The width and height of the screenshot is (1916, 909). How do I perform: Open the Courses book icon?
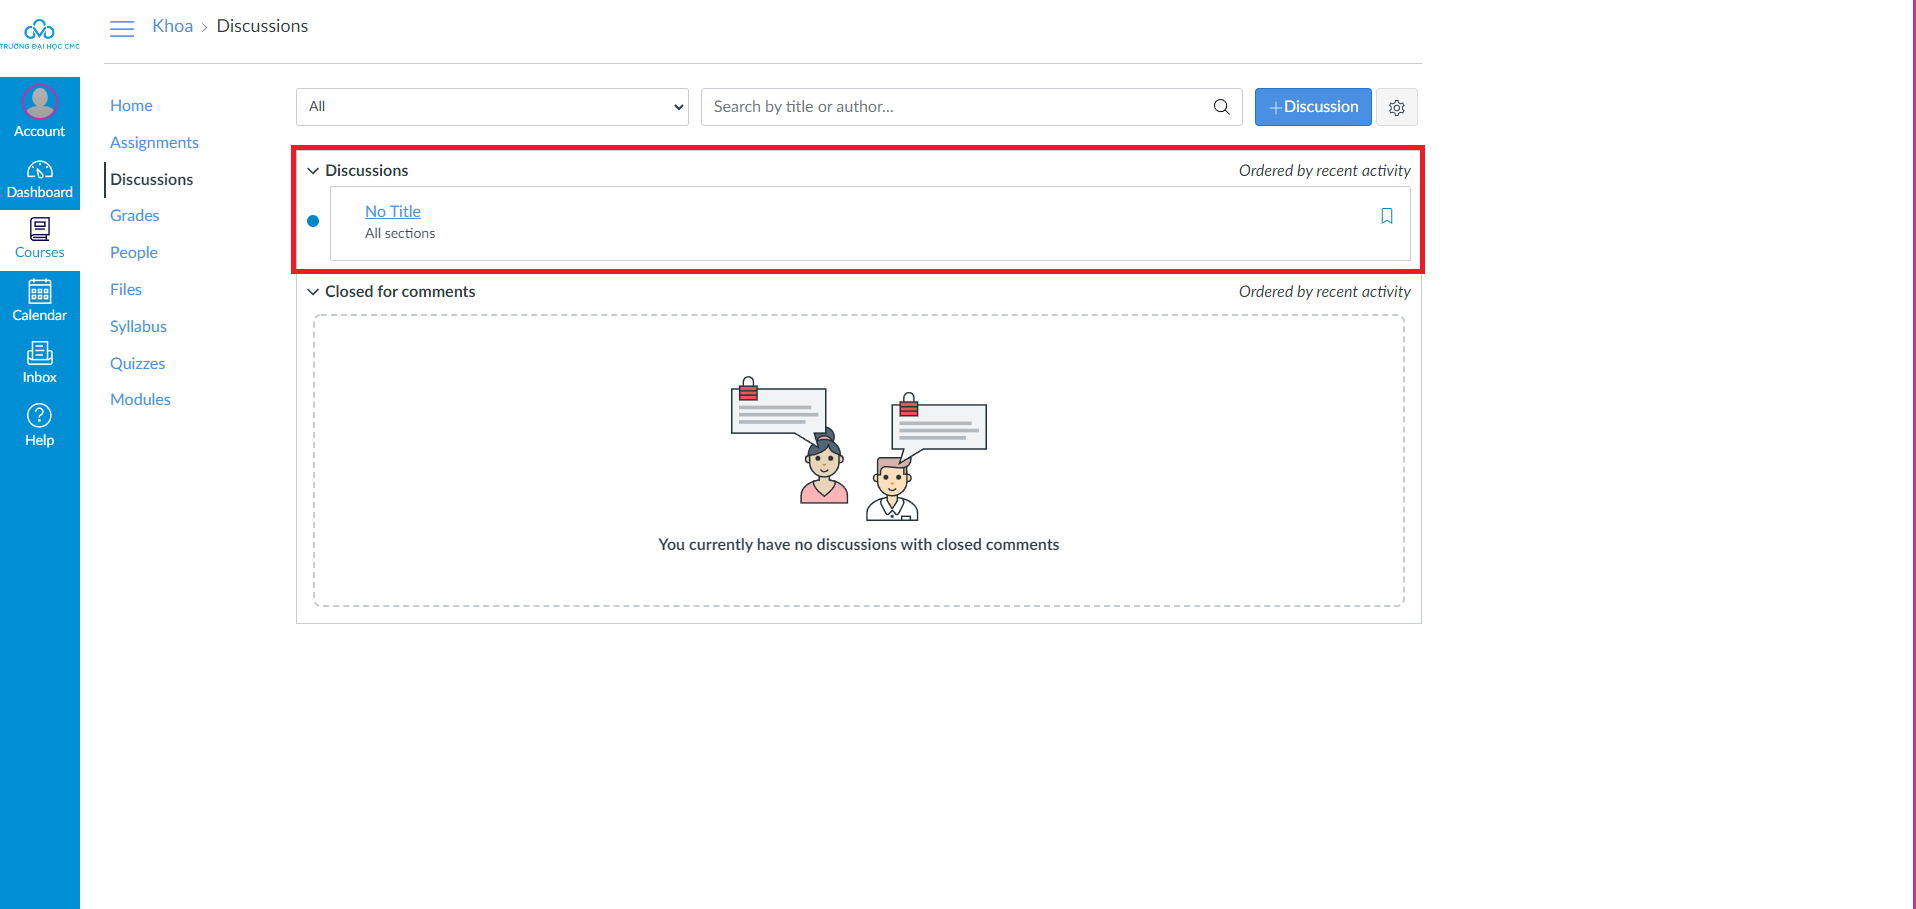click(40, 230)
